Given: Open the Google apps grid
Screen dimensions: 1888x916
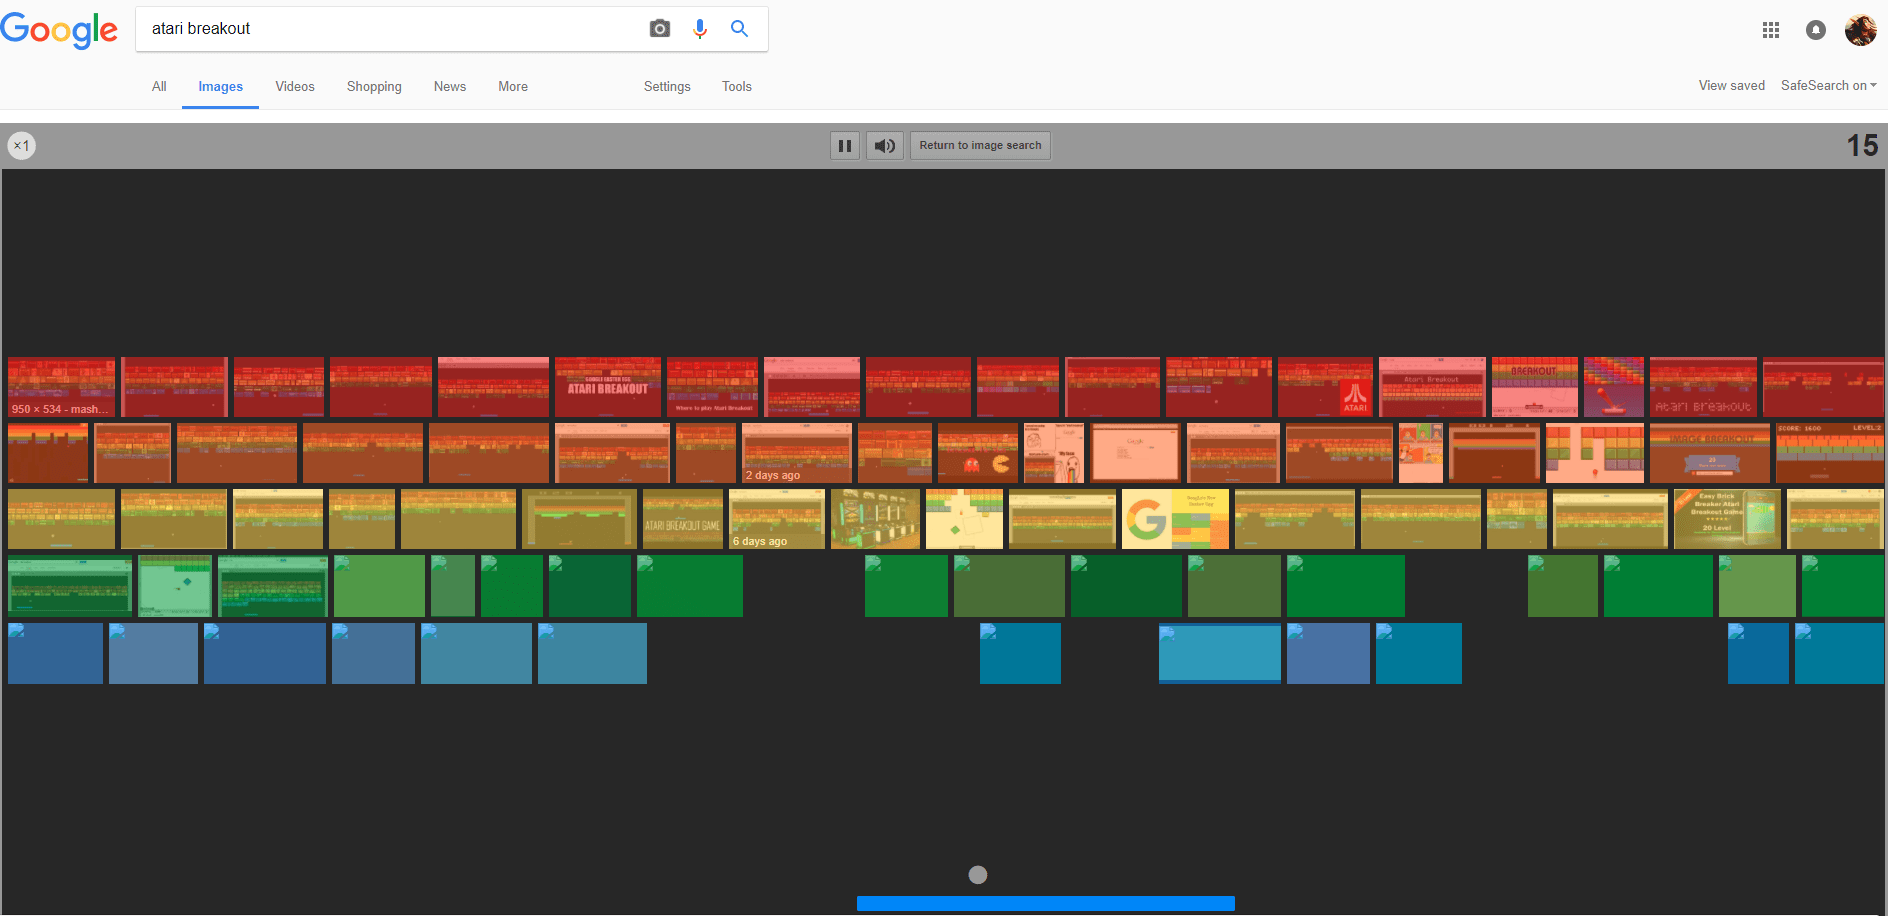Looking at the screenshot, I should tap(1771, 30).
